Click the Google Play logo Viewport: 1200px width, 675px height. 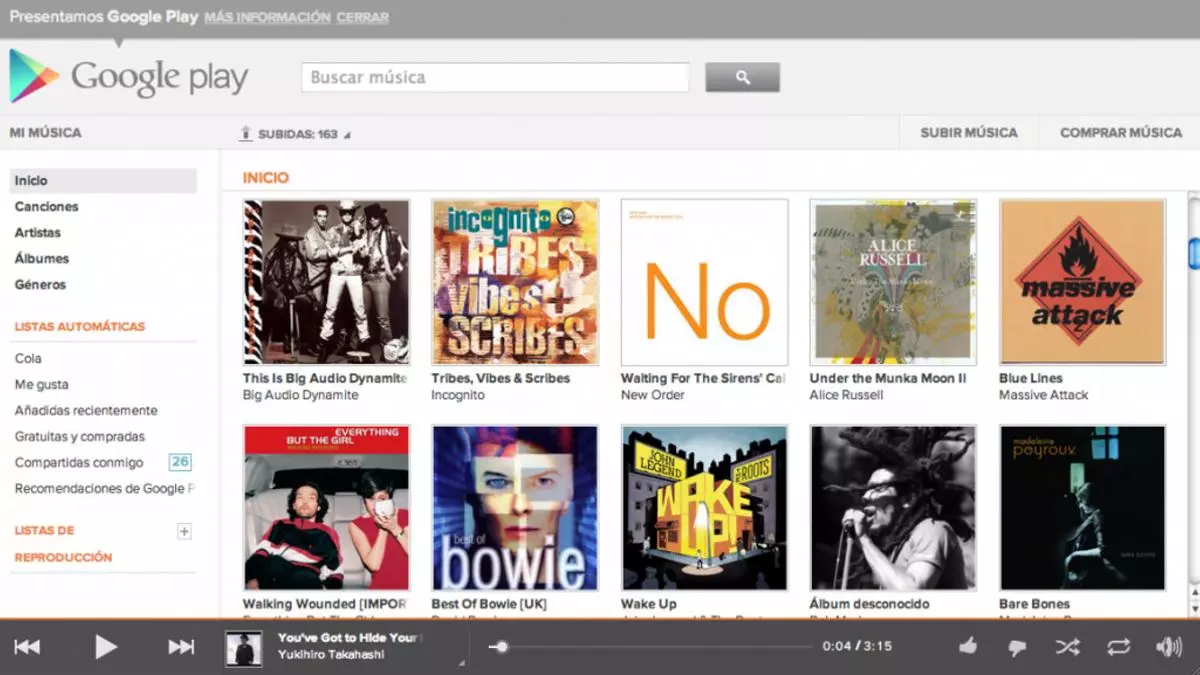pos(129,77)
